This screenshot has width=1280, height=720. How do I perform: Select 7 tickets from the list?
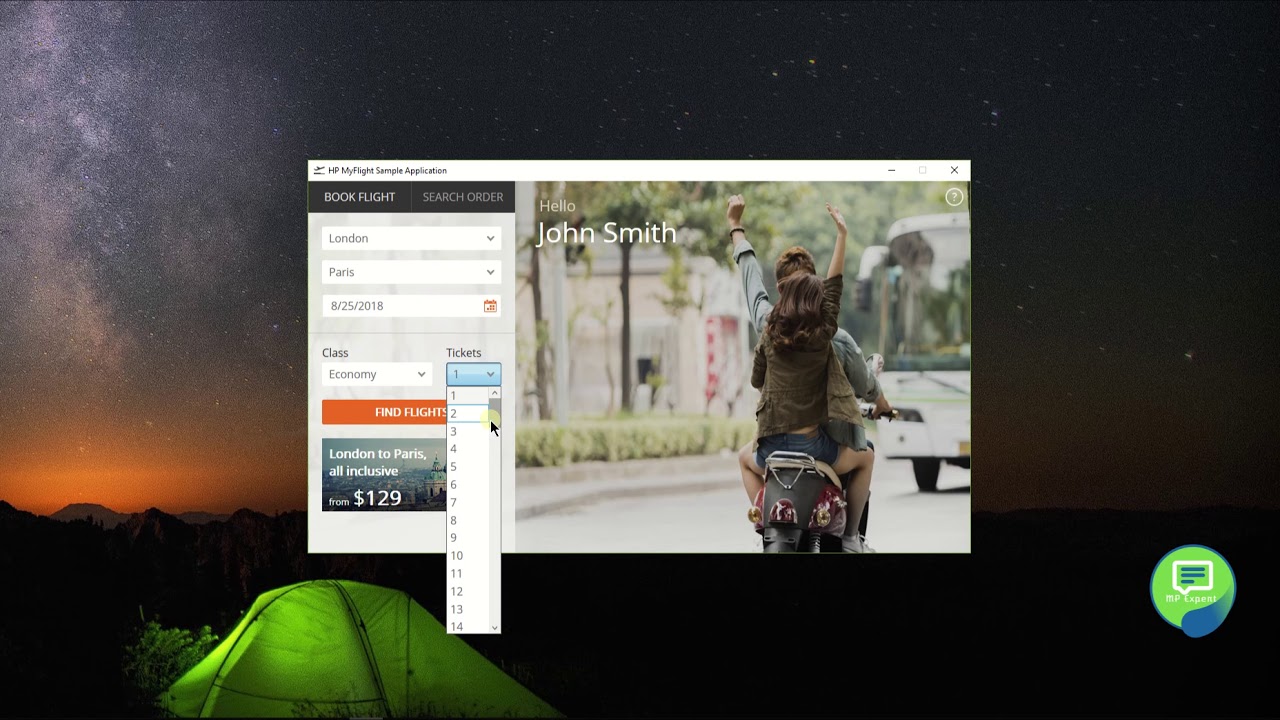tap(467, 503)
